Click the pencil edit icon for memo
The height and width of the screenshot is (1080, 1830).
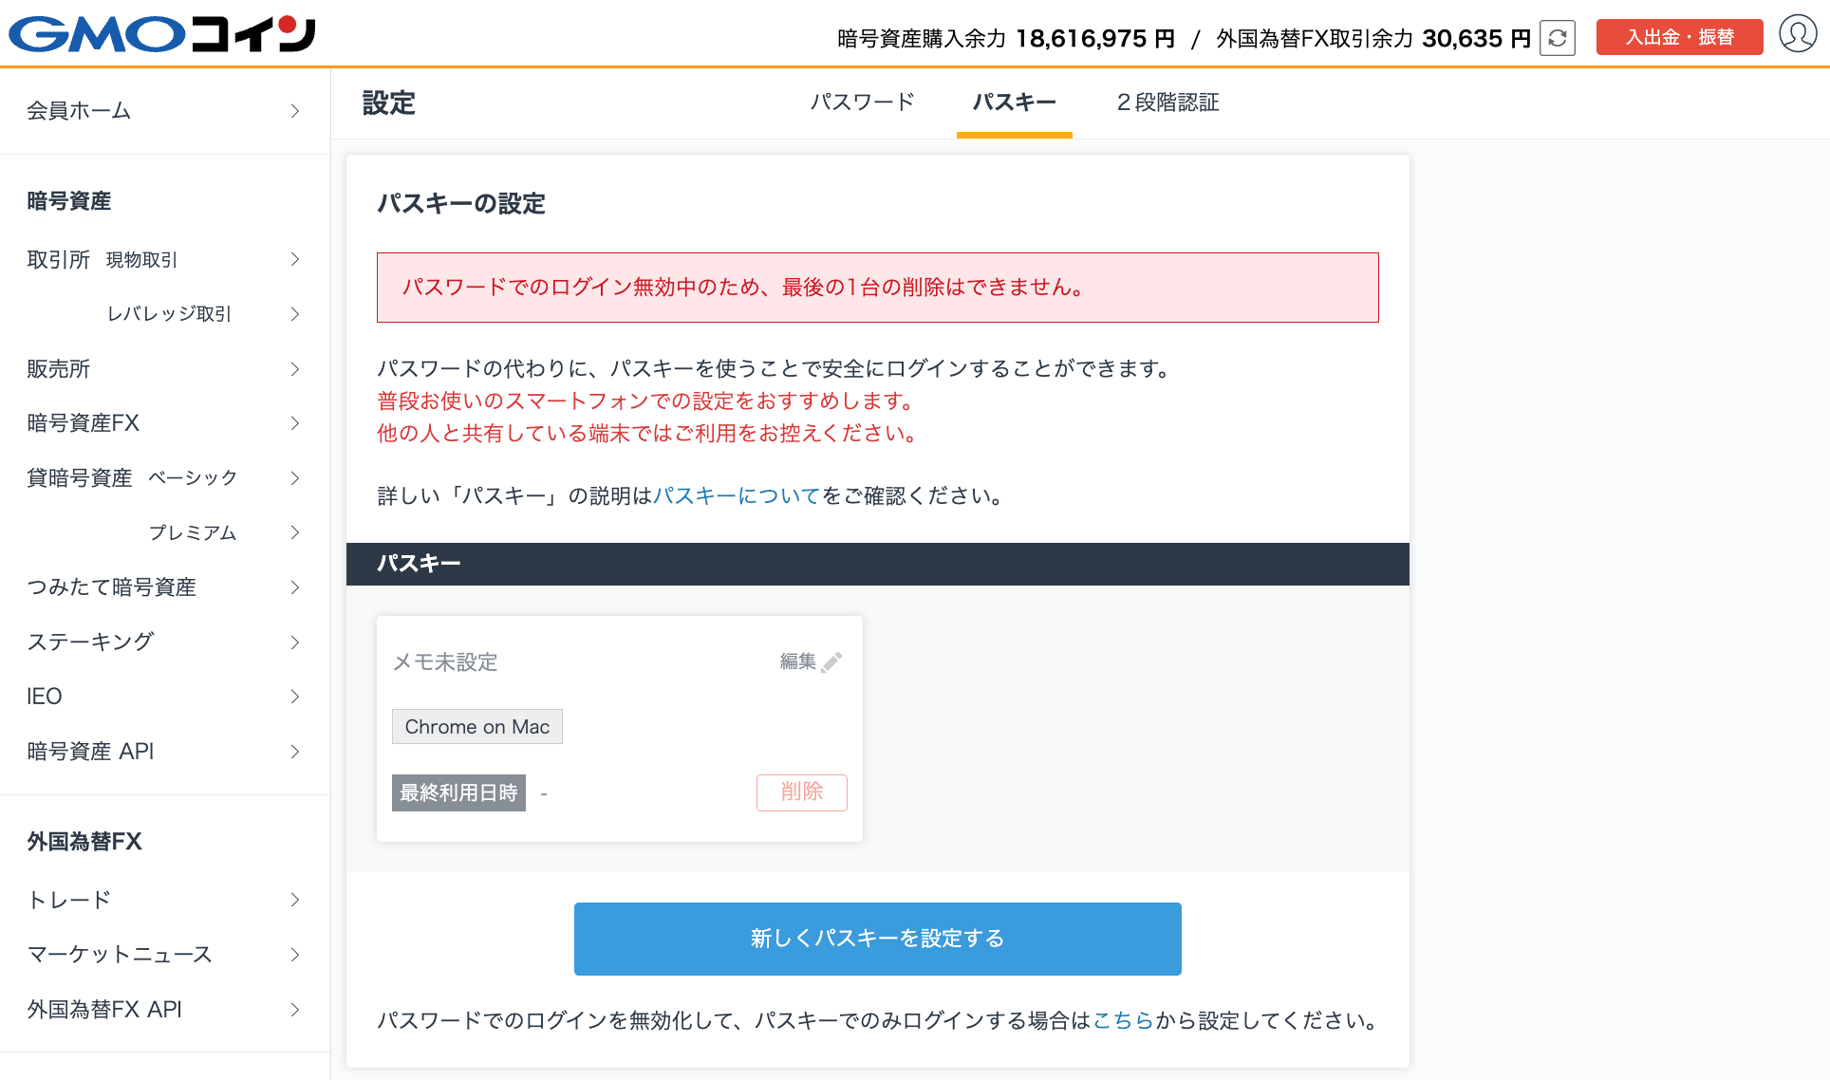pyautogui.click(x=831, y=662)
